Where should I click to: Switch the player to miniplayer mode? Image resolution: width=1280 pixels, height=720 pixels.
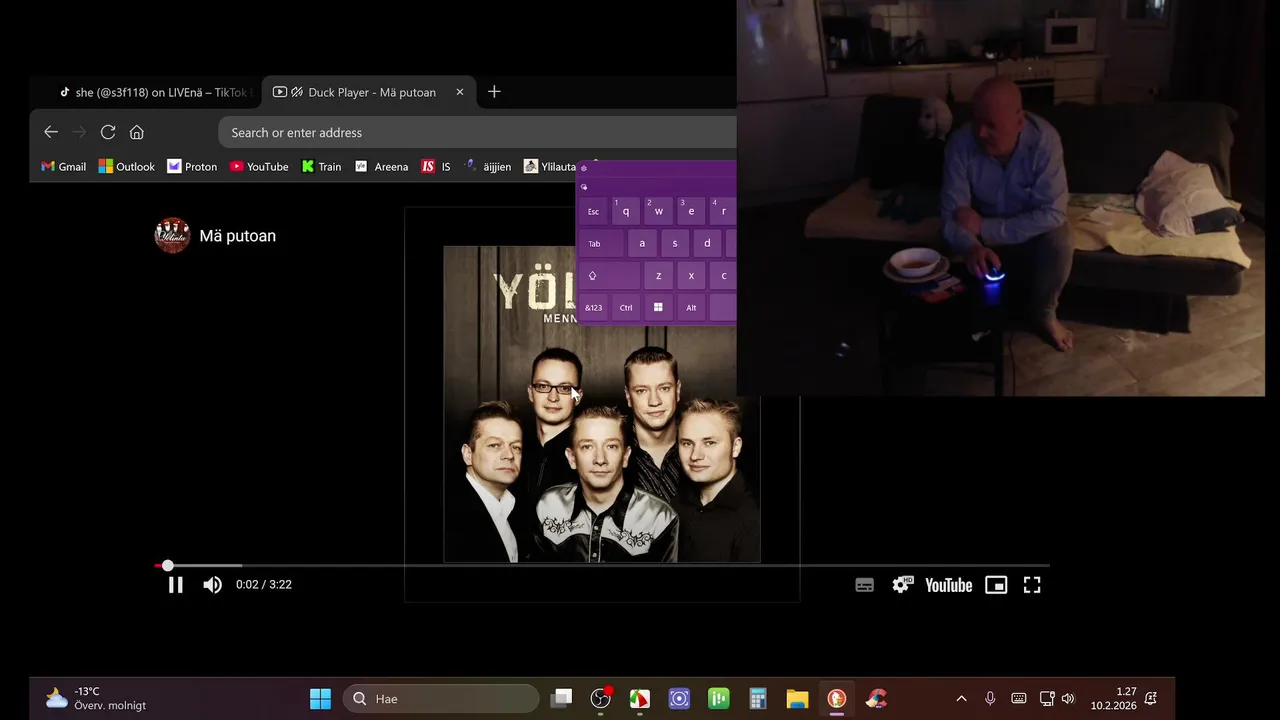(x=996, y=585)
